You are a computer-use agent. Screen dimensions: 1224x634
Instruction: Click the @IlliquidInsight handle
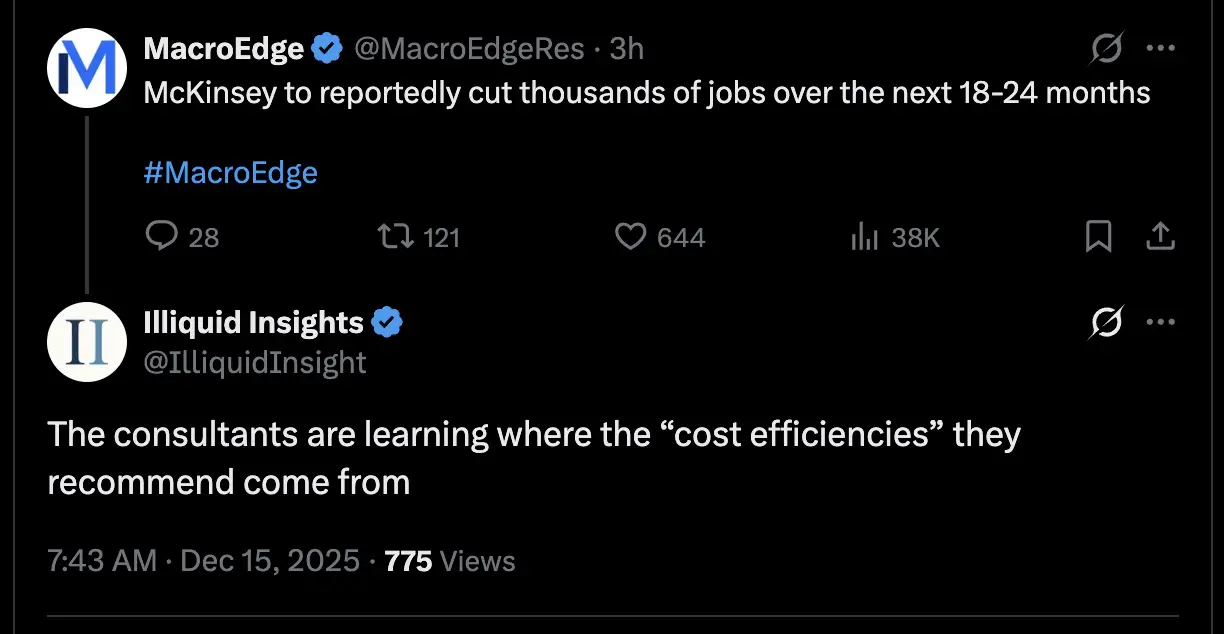coord(255,361)
